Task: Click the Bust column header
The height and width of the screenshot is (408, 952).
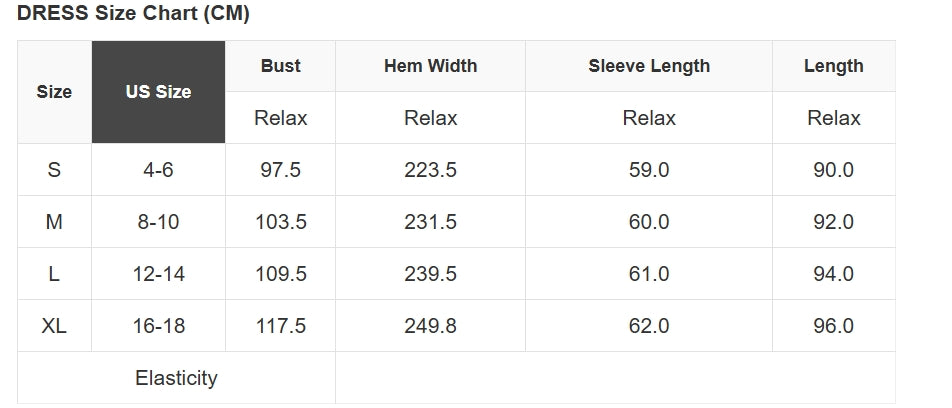Action: (280, 66)
